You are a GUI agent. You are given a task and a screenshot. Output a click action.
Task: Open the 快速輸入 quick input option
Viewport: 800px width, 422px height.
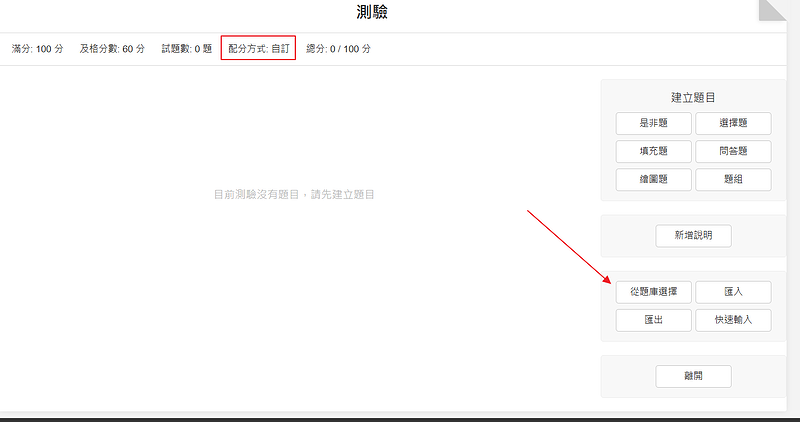[733, 320]
